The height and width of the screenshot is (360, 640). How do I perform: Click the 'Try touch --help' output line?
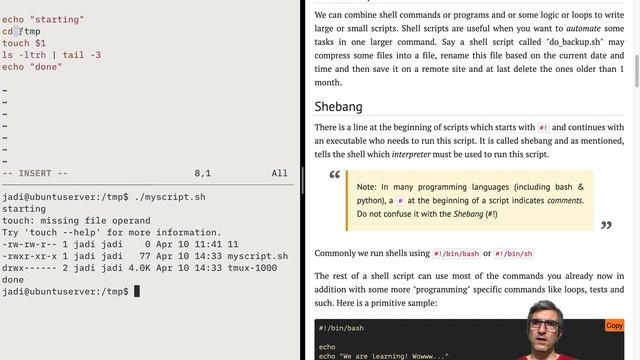[x=111, y=232]
